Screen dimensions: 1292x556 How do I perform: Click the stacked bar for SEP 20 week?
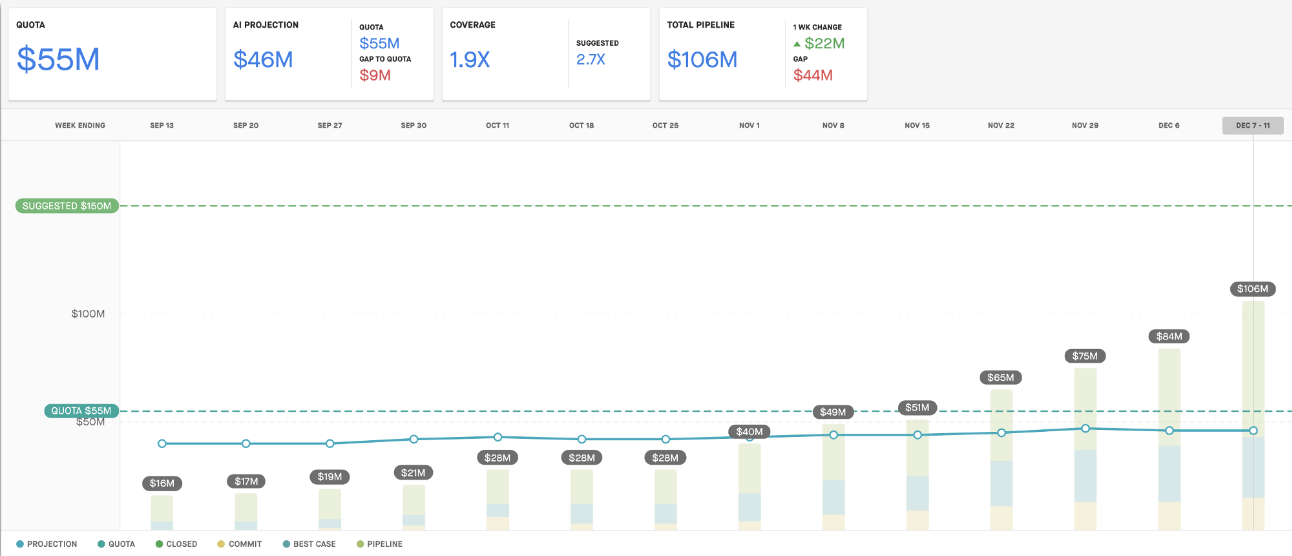tap(246, 511)
